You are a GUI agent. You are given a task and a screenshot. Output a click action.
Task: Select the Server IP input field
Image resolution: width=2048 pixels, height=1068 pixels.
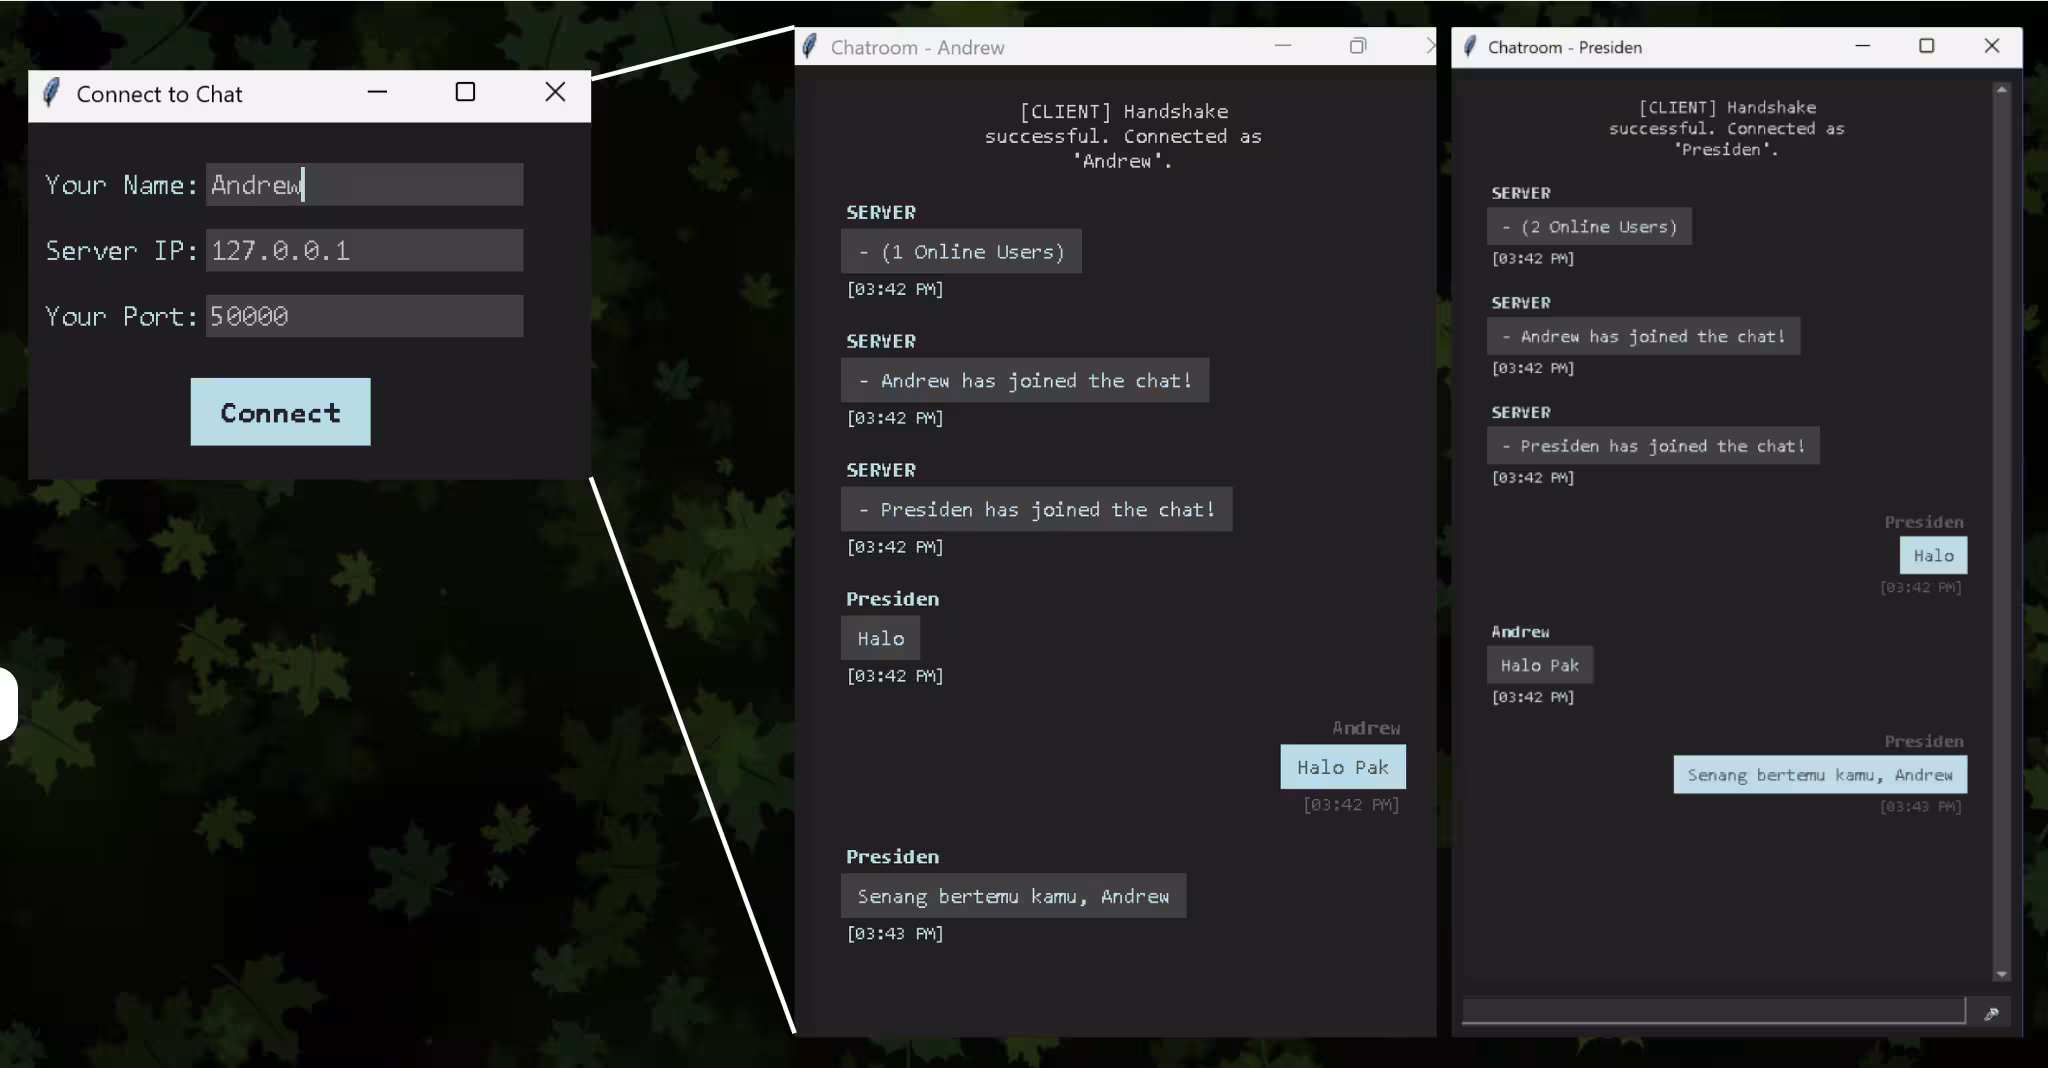(x=364, y=250)
